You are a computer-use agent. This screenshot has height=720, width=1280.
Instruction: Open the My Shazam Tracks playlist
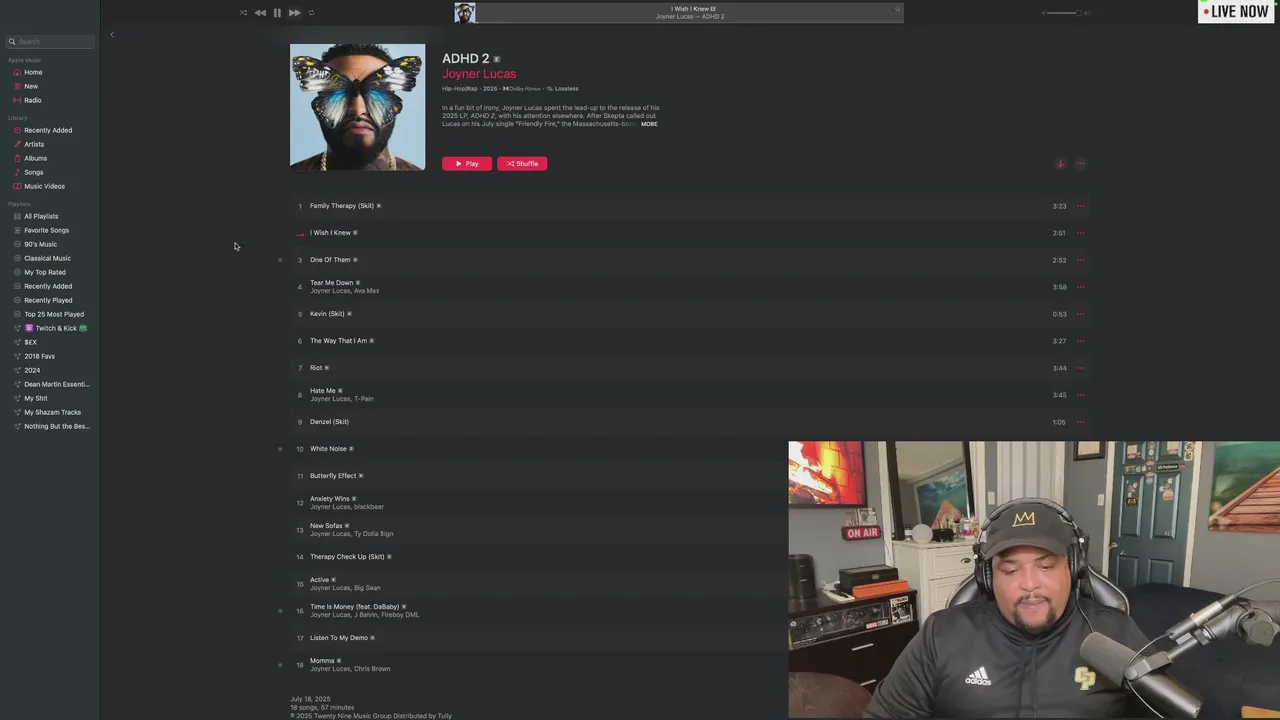pos(52,412)
